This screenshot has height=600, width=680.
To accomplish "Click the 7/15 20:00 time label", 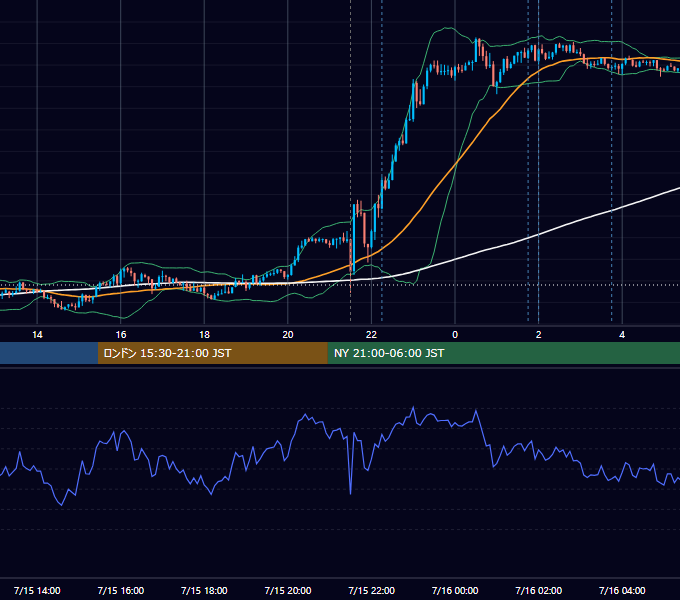I will (288, 590).
